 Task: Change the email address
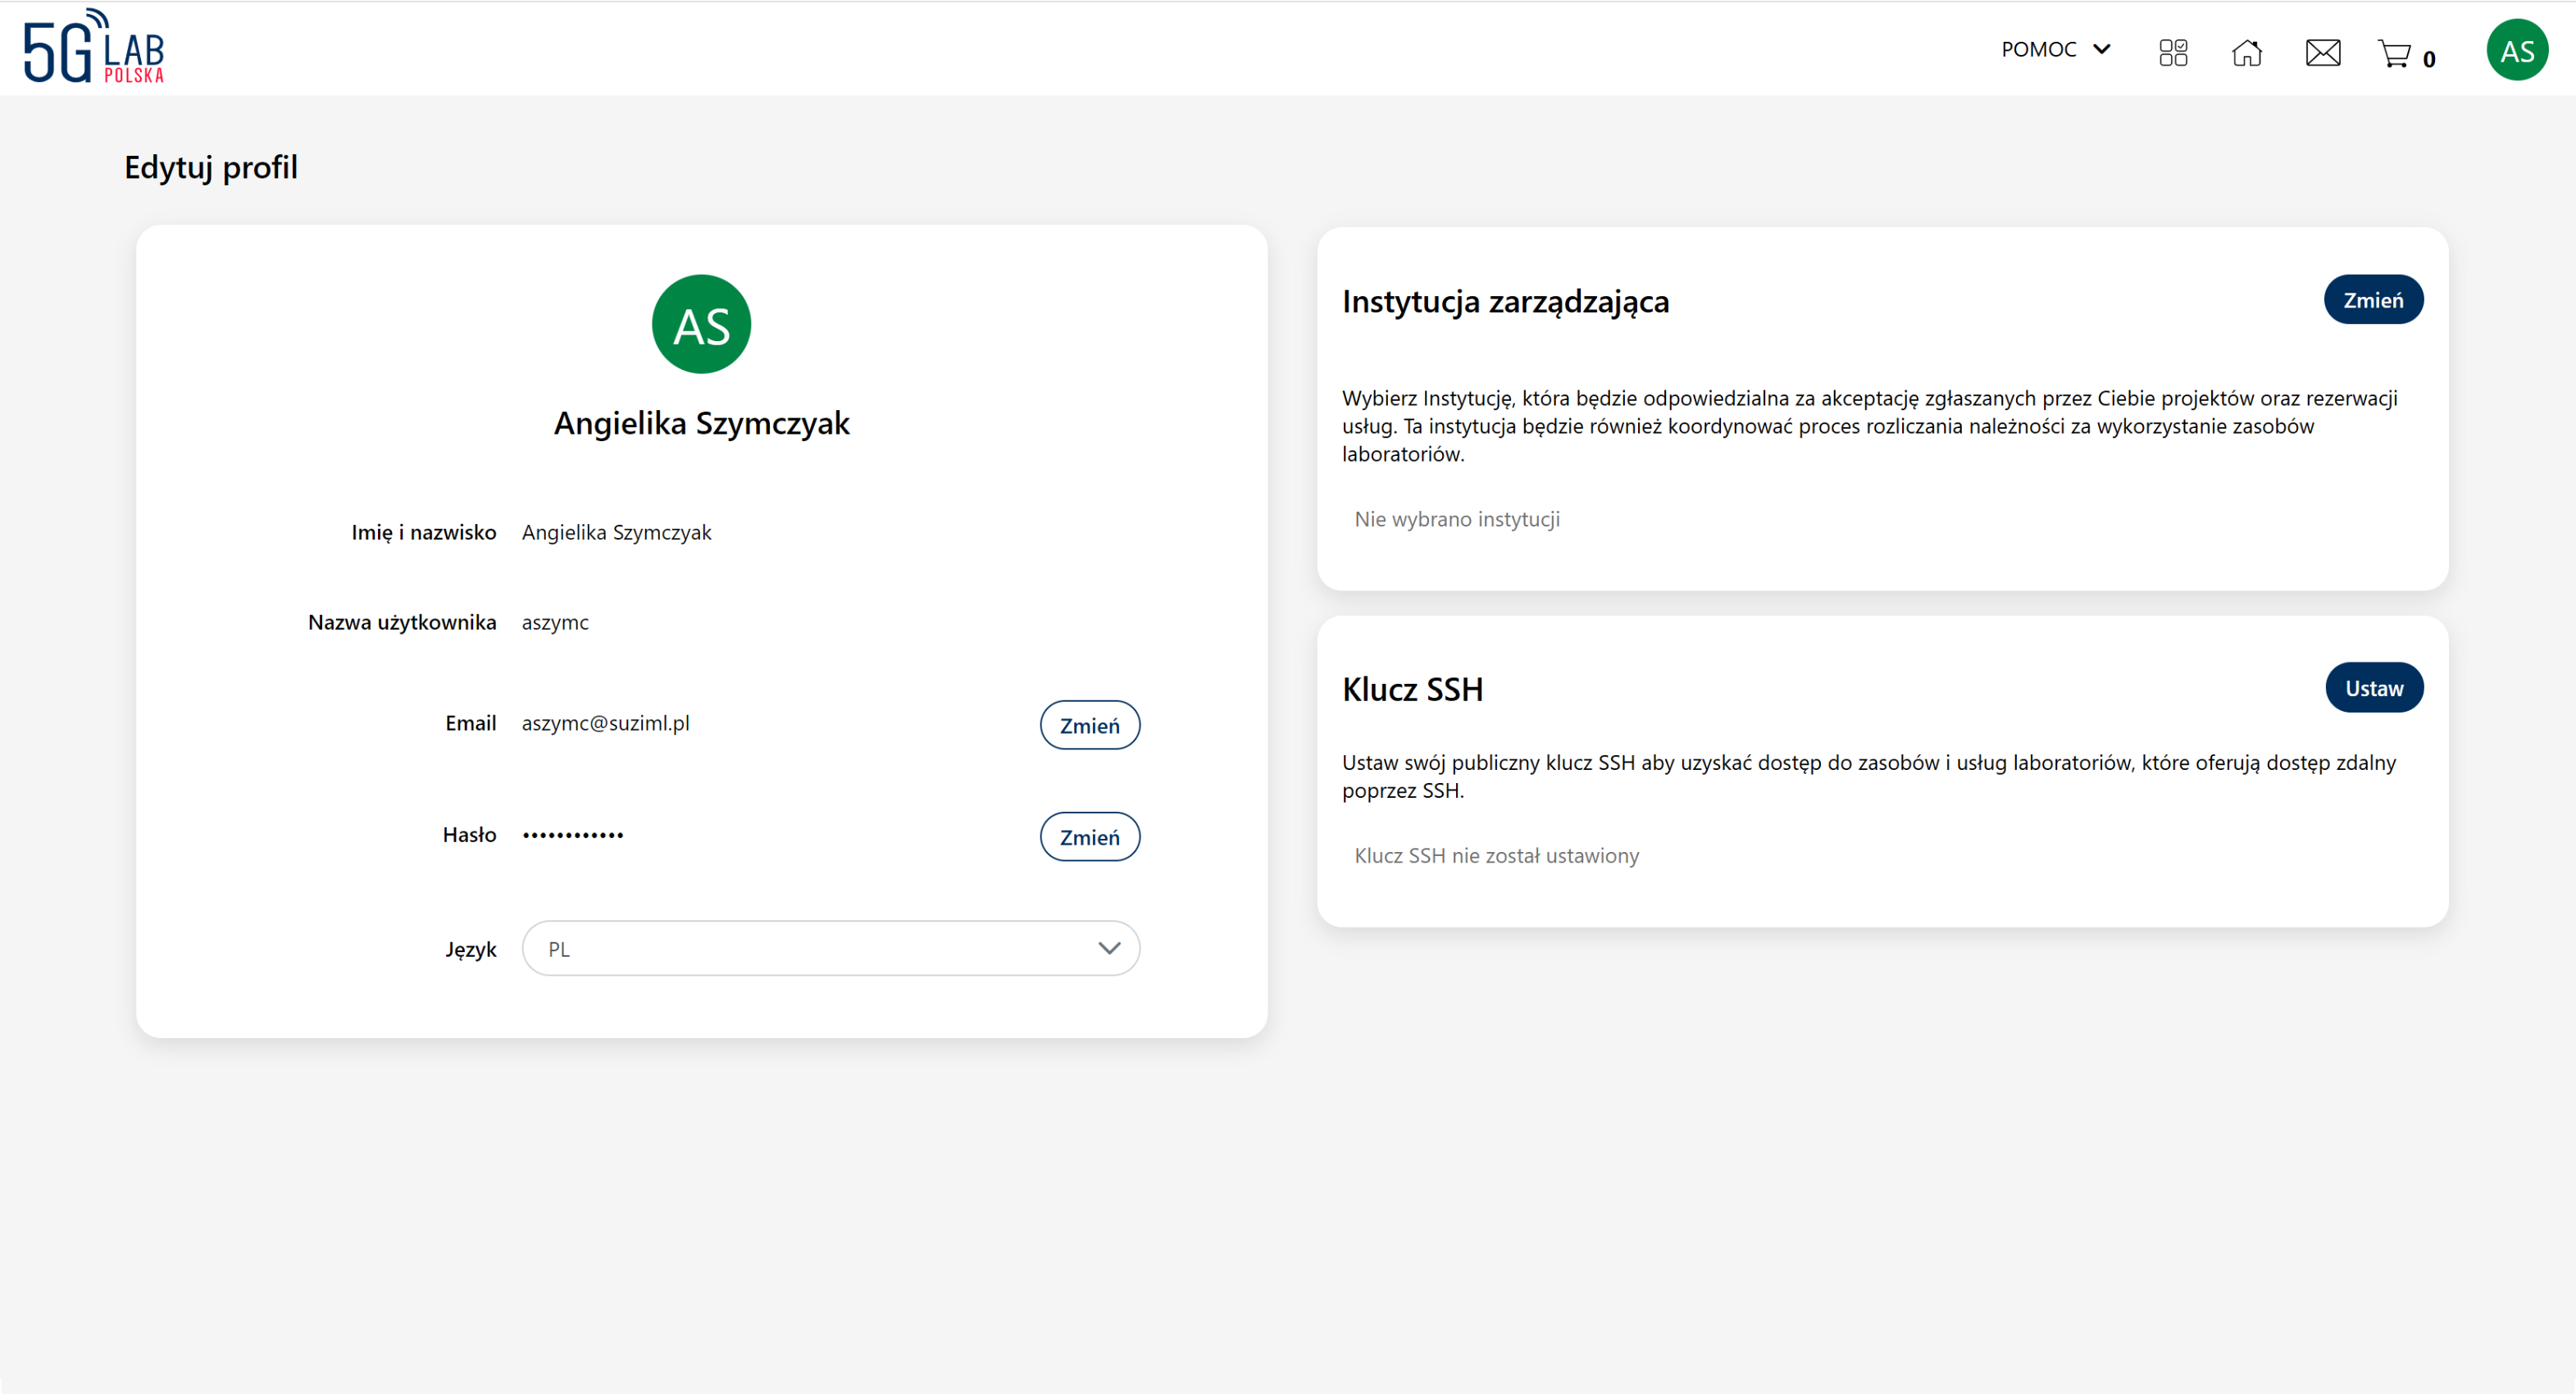coord(1089,725)
